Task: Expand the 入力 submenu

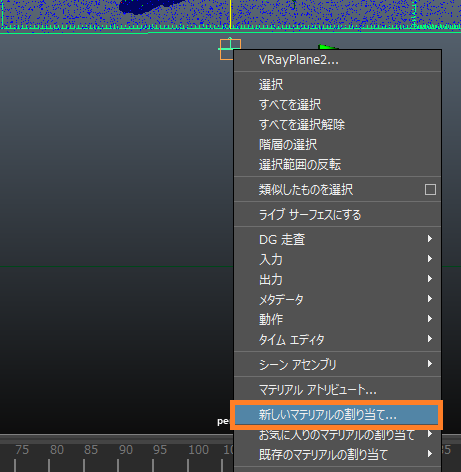Action: (337, 259)
